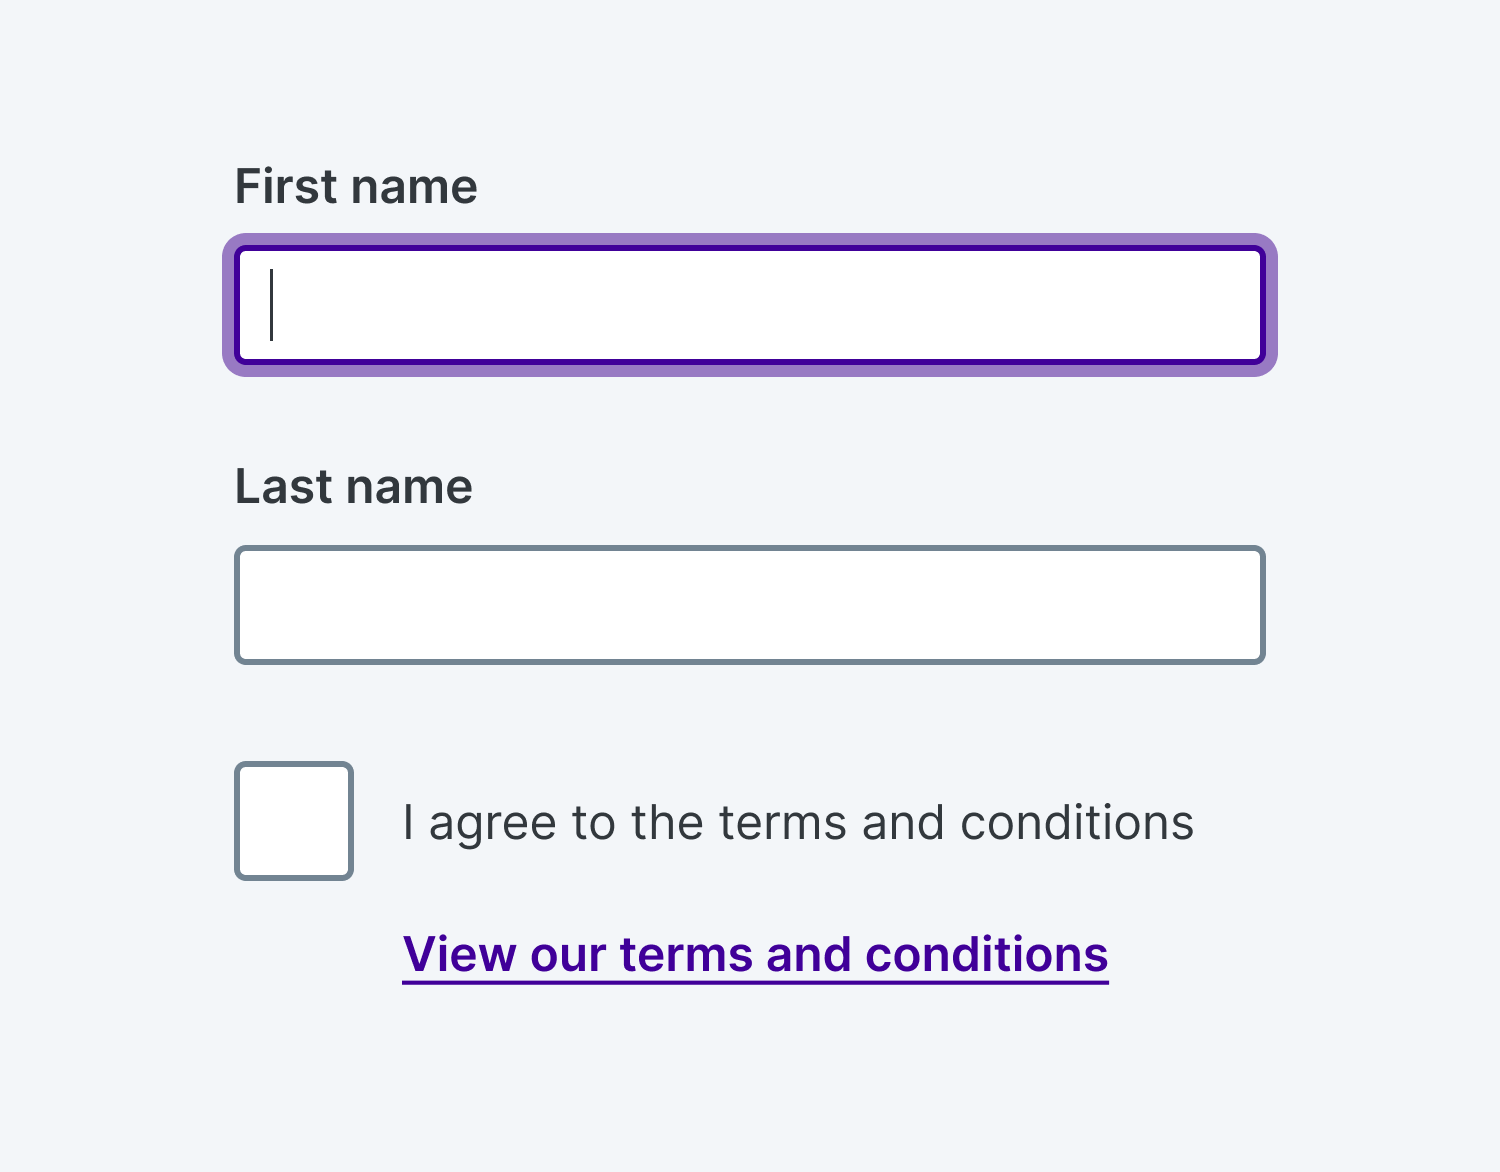
Task: Place cursor in the focused purple-outlined field
Action: pos(750,305)
